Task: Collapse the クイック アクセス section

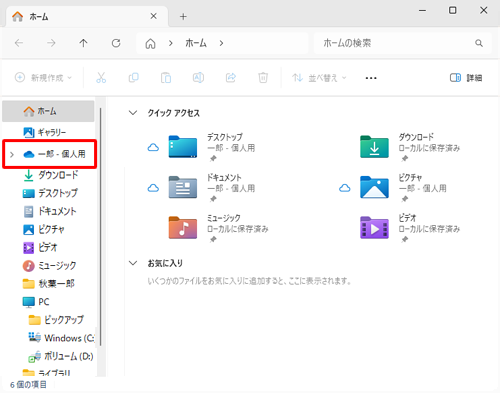Action: (x=133, y=113)
